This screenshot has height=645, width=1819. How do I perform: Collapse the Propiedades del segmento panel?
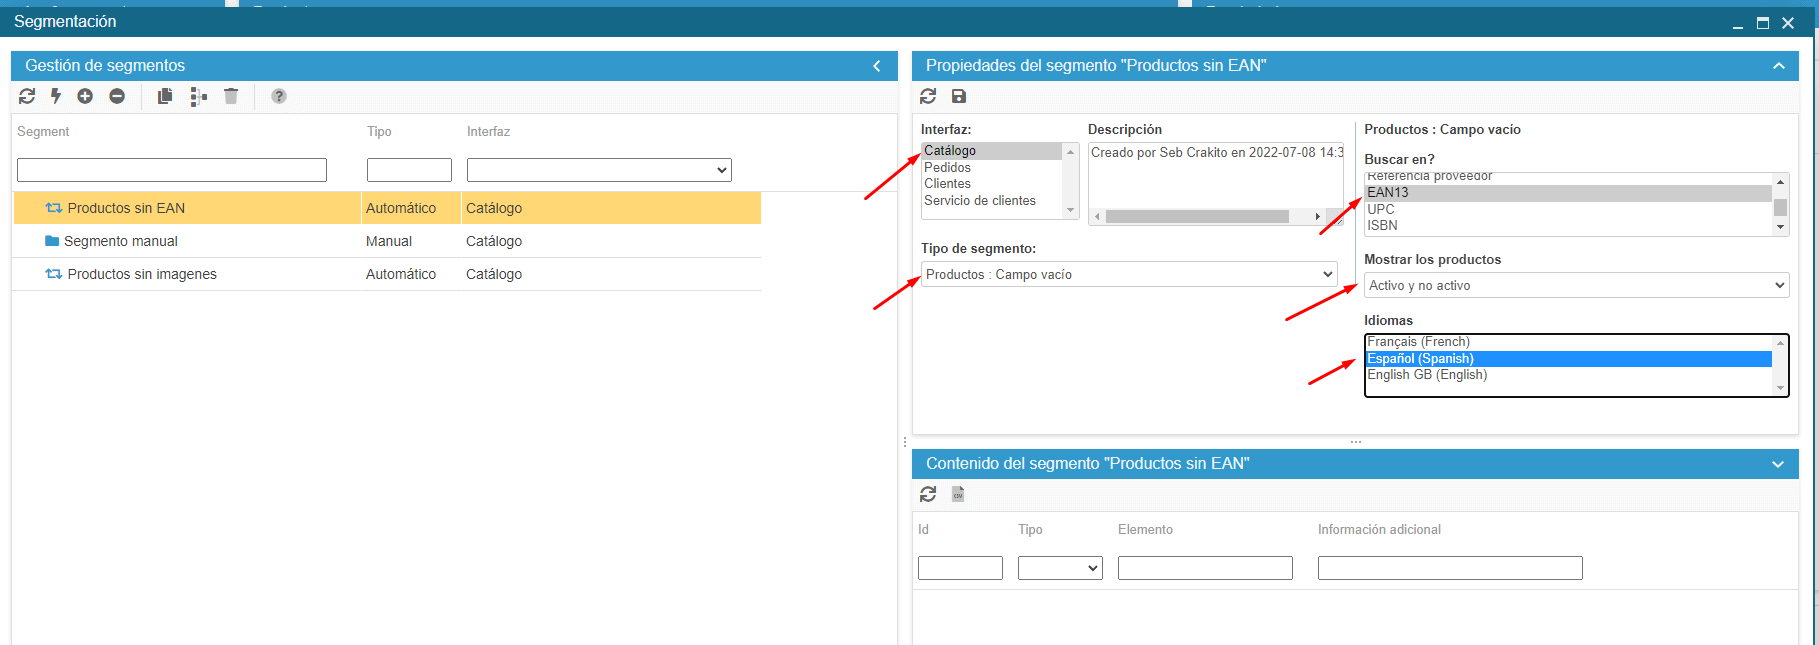pos(1778,66)
